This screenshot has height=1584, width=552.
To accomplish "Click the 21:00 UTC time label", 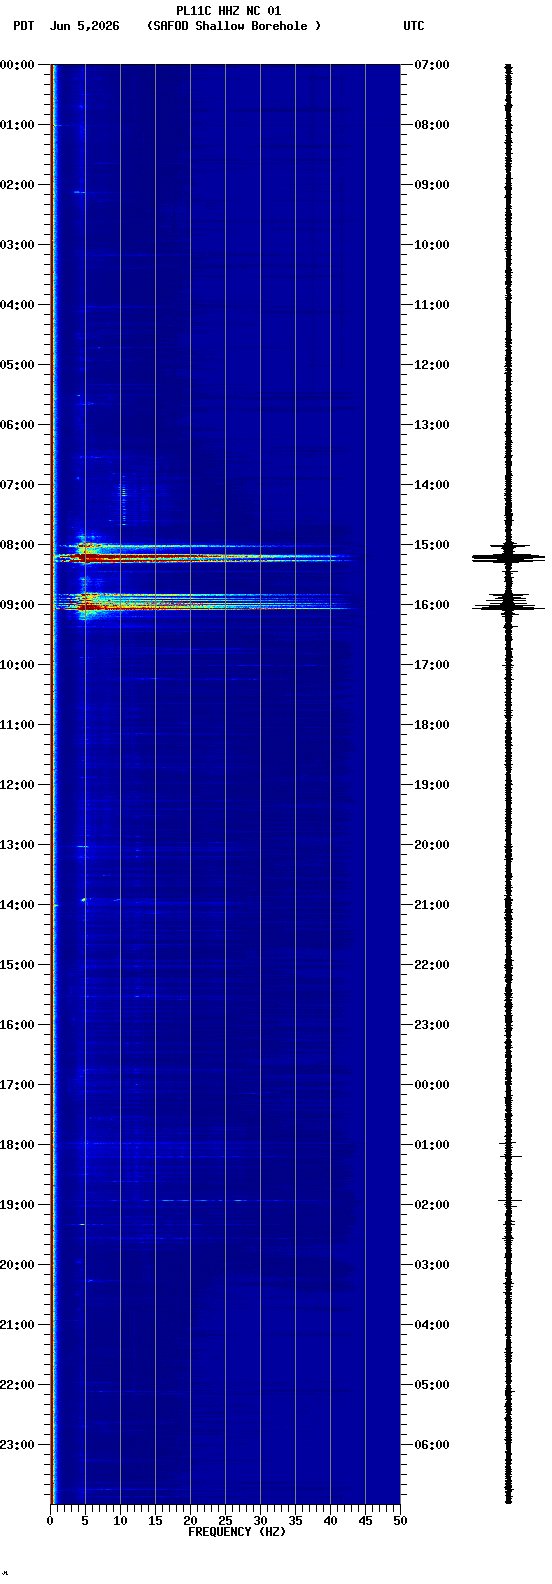I will coord(432,905).
